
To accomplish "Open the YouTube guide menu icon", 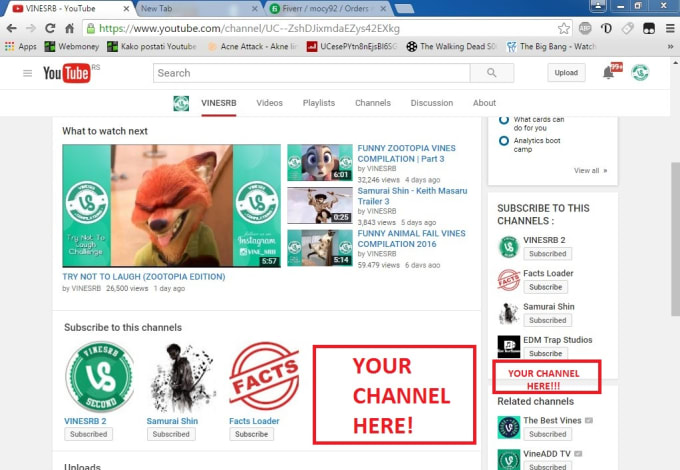I will point(27,73).
